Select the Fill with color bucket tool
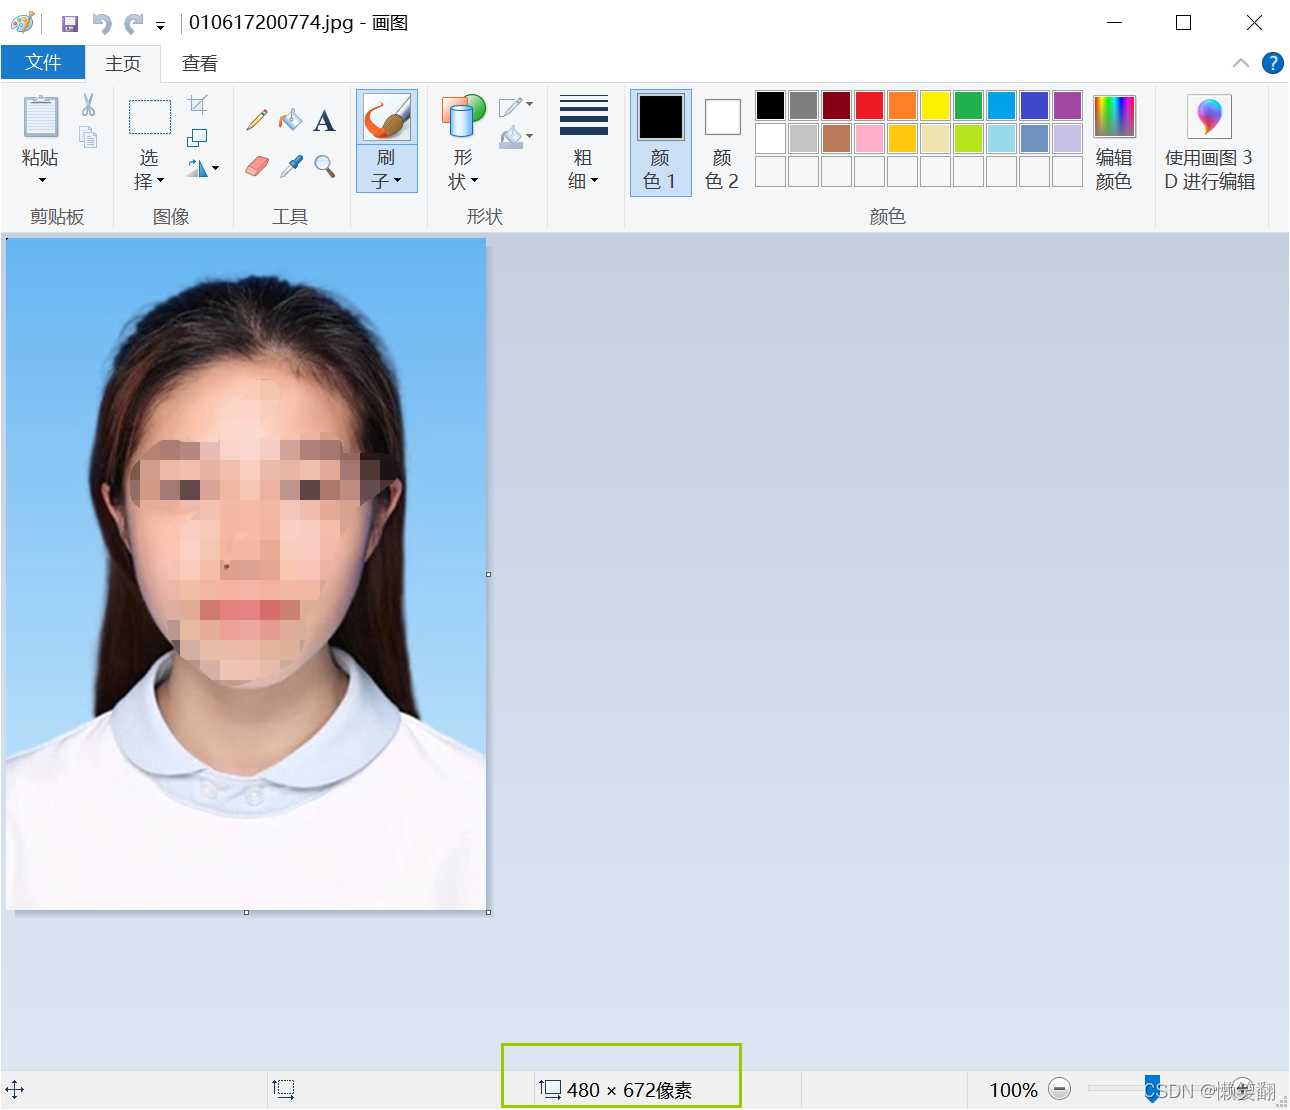This screenshot has width=1290, height=1110. 290,121
